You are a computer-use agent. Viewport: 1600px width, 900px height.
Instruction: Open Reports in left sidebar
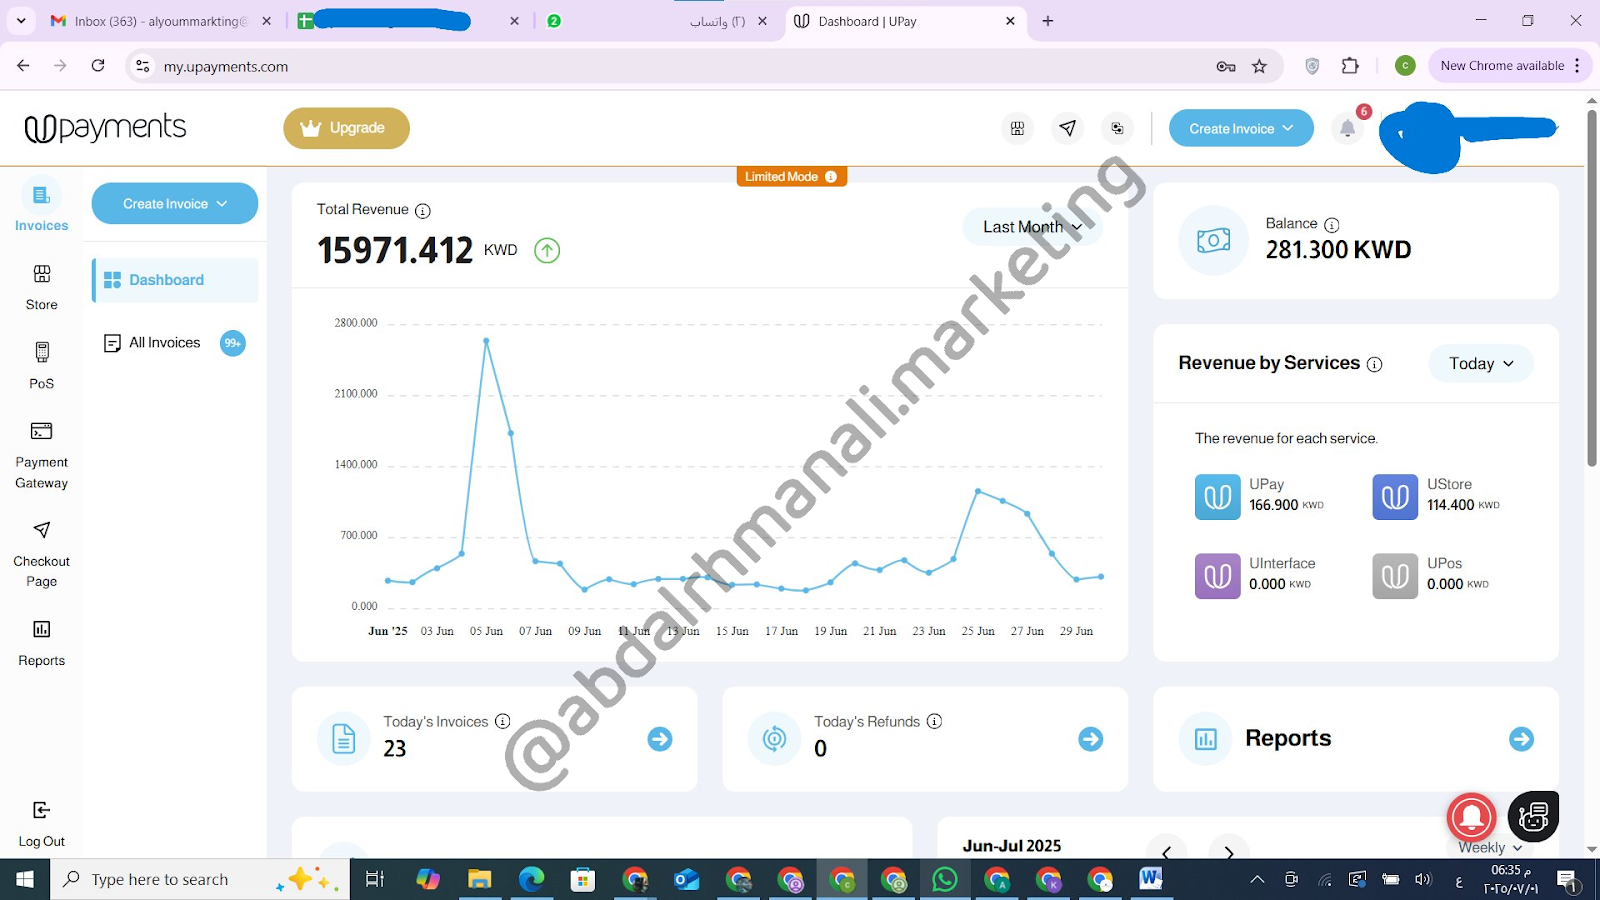[x=41, y=642]
